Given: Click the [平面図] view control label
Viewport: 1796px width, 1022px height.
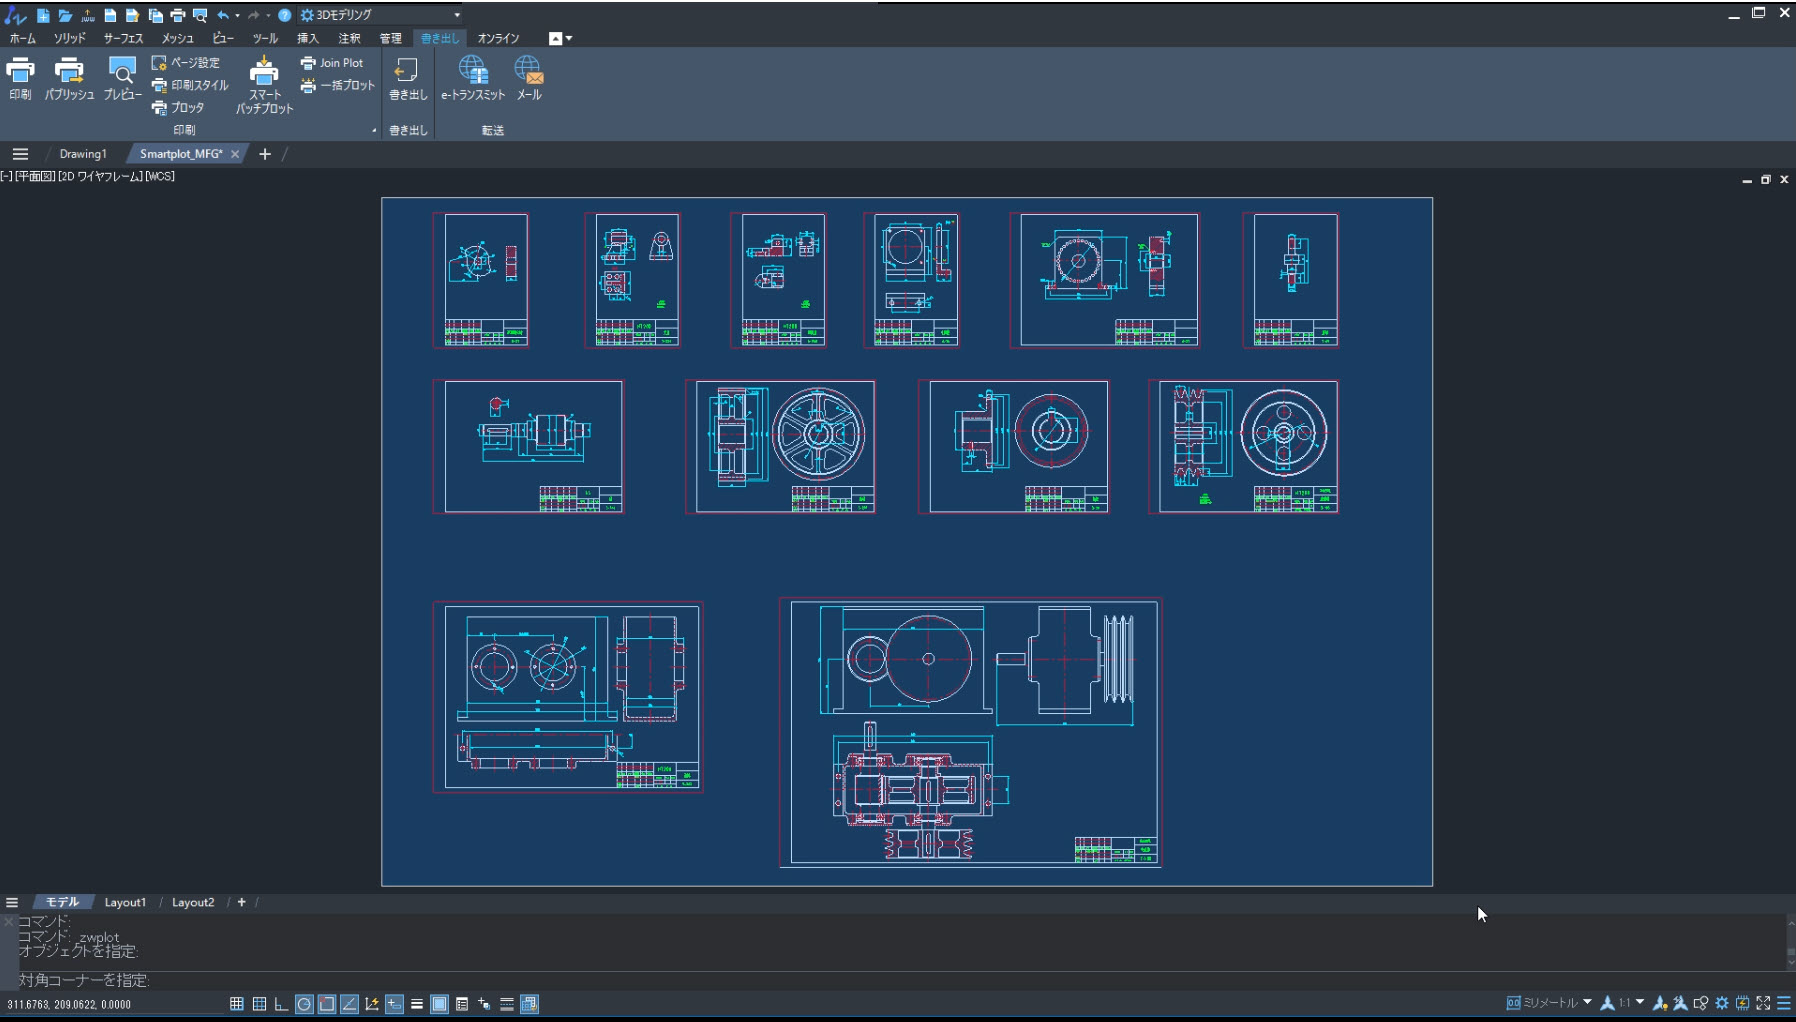Looking at the screenshot, I should [x=36, y=176].
